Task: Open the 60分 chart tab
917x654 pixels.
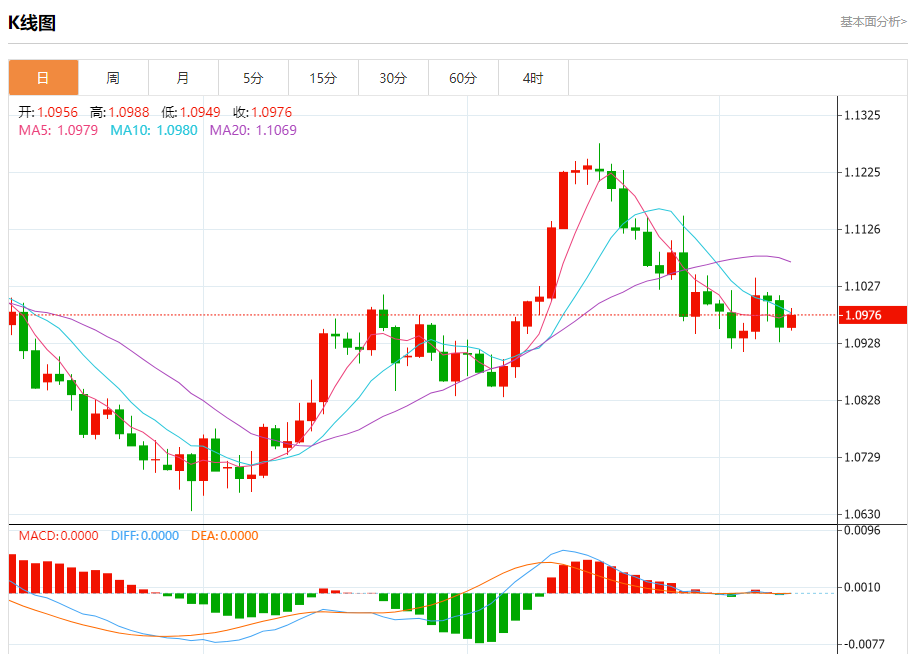Action: (x=463, y=78)
